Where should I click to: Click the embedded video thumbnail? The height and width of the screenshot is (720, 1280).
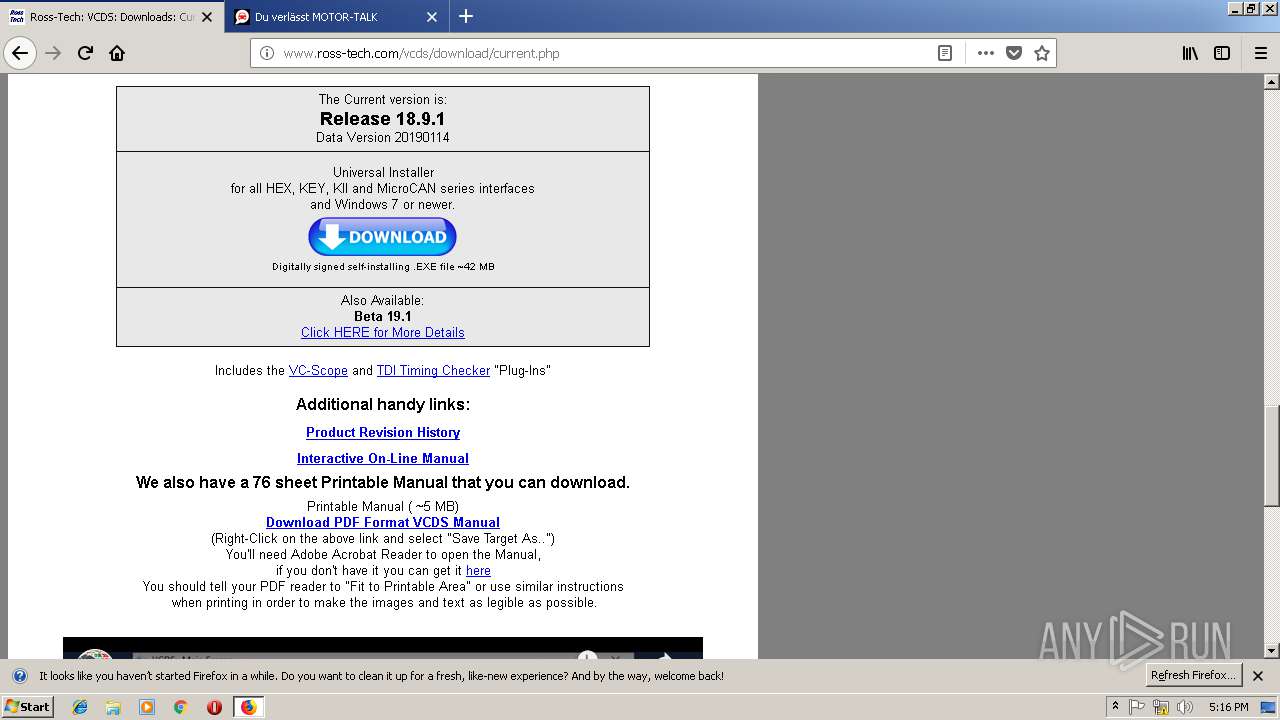pyautogui.click(x=383, y=648)
